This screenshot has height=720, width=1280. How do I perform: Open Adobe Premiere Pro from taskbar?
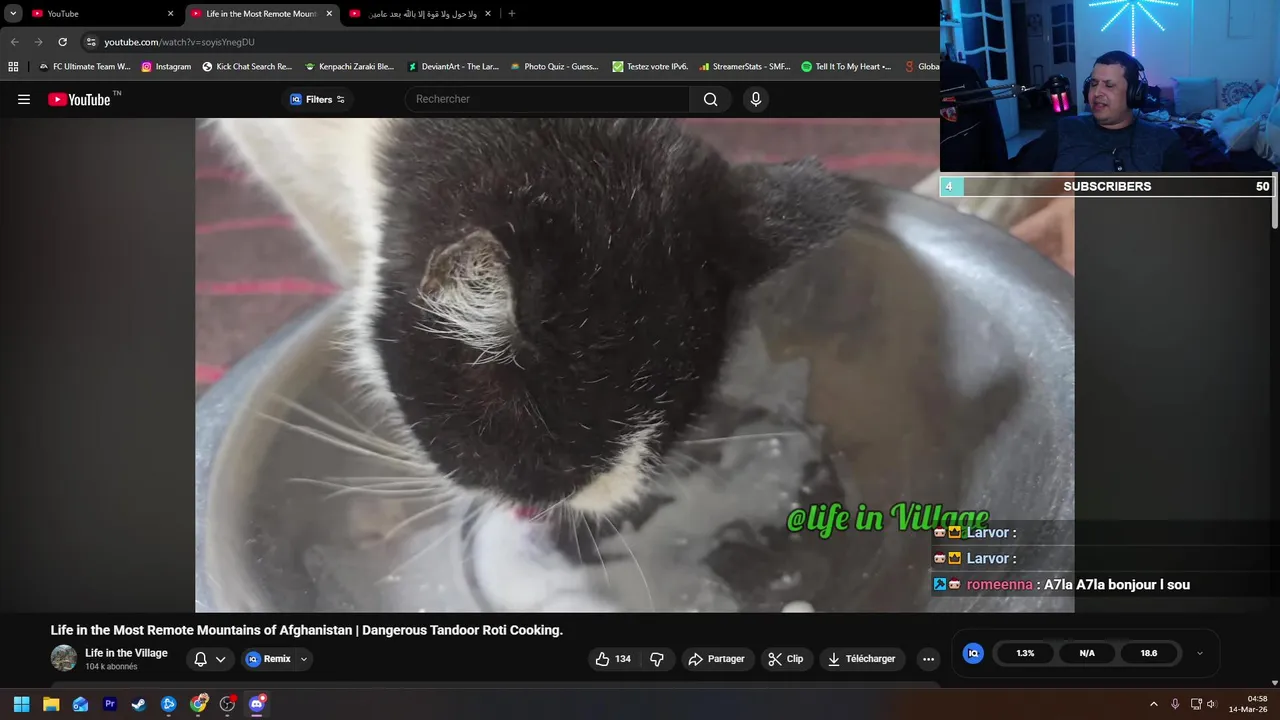110,704
